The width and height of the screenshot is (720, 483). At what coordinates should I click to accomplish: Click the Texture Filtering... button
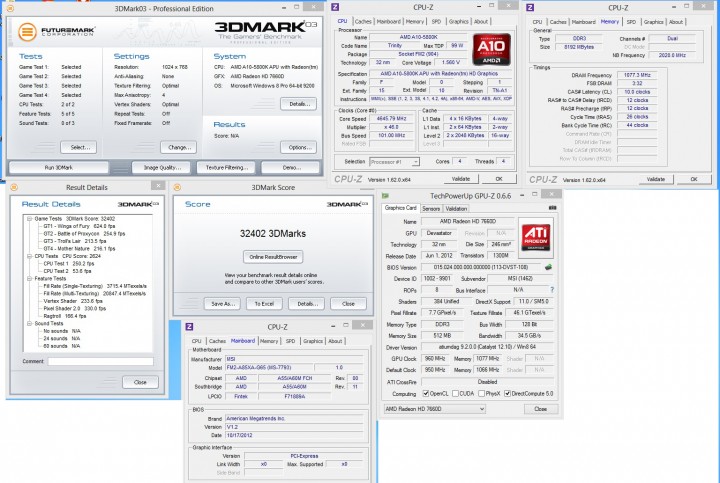coord(227,168)
